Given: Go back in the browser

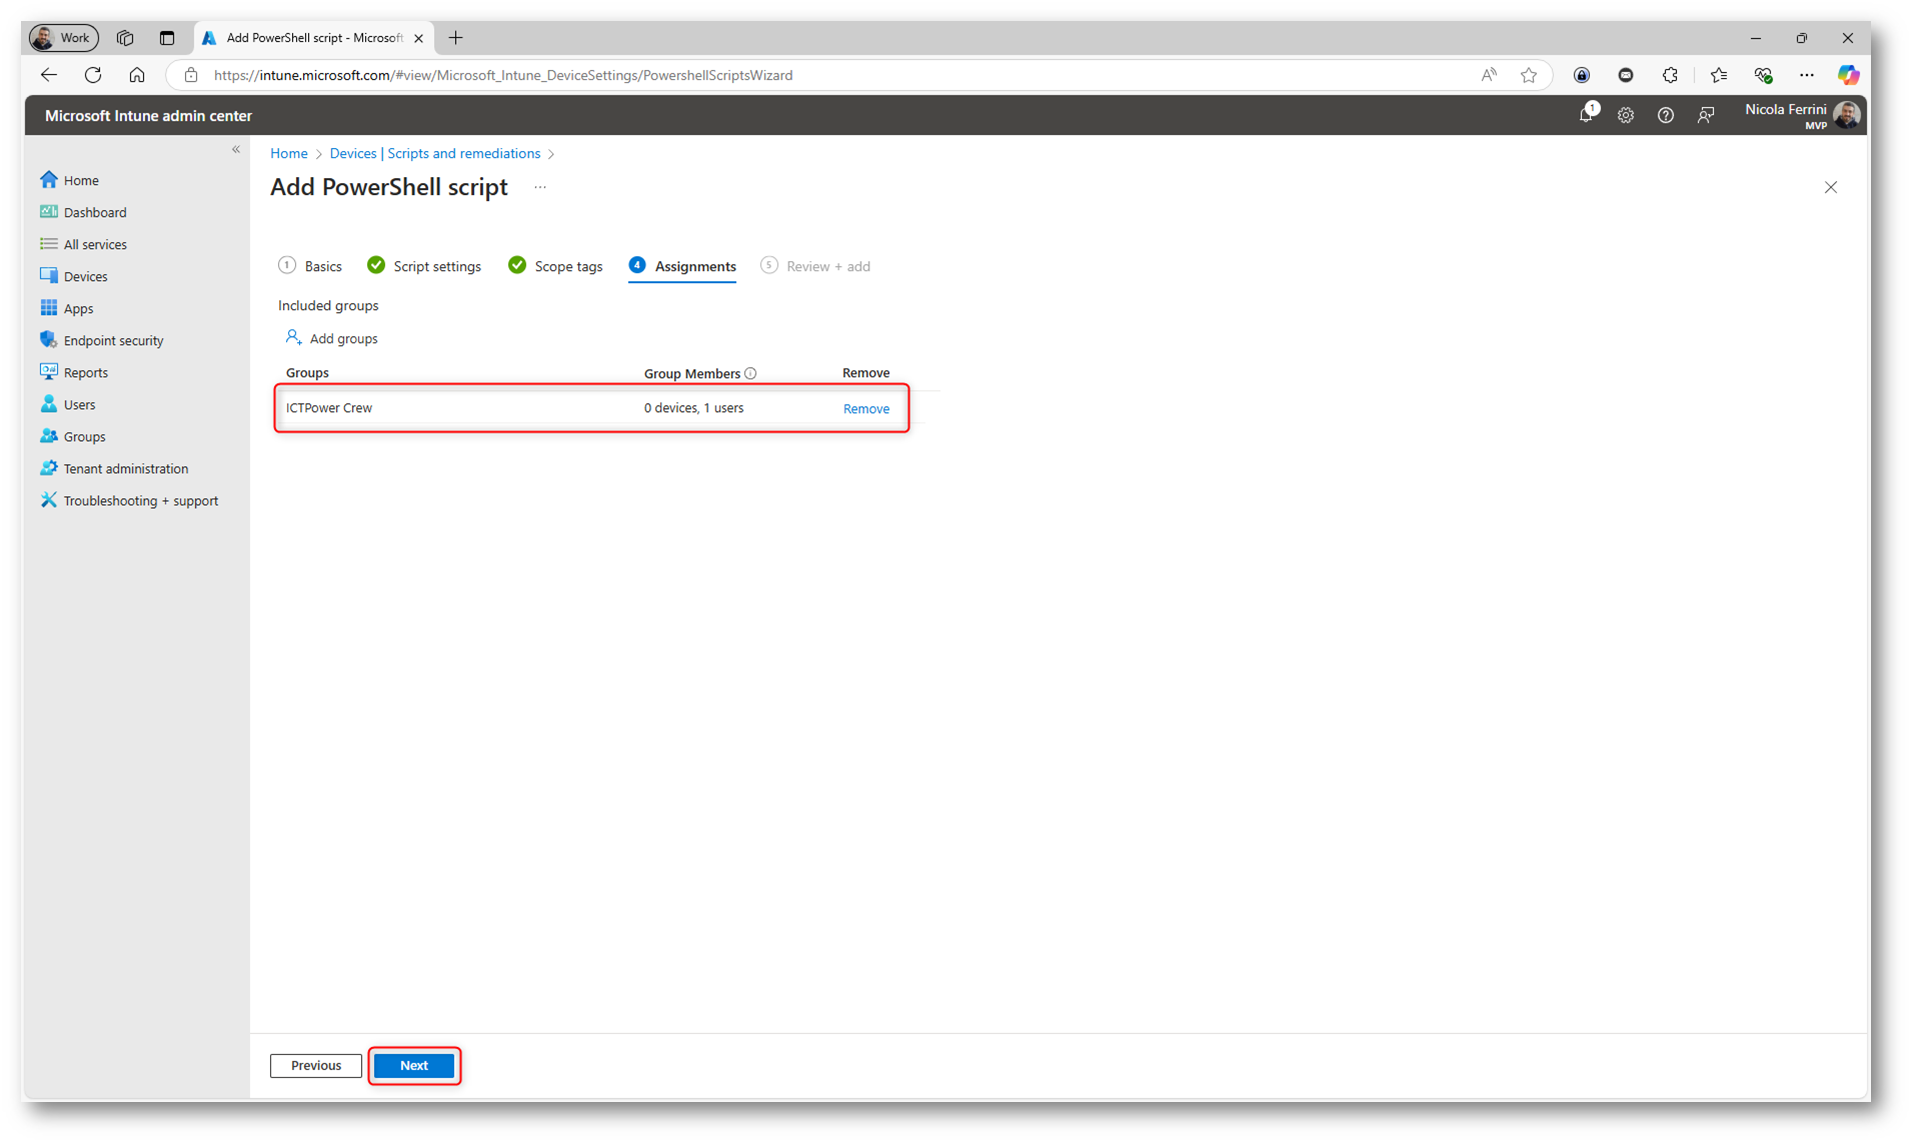Looking at the screenshot, I should tap(49, 75).
